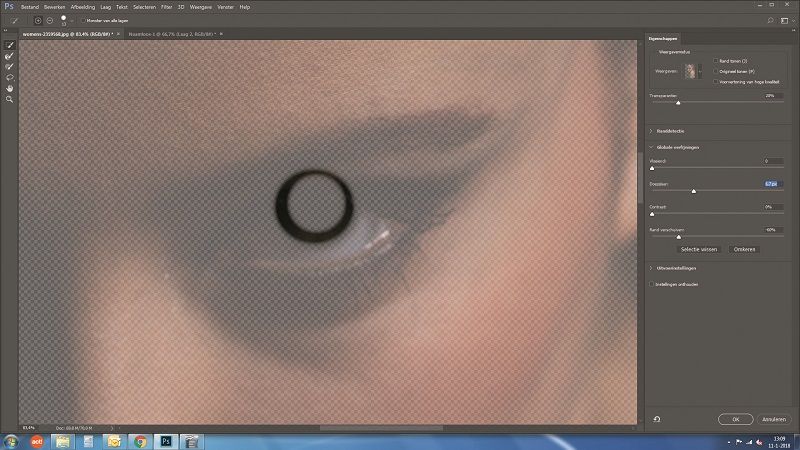Select the Lasso tool
The width and height of the screenshot is (800, 450).
point(10,78)
